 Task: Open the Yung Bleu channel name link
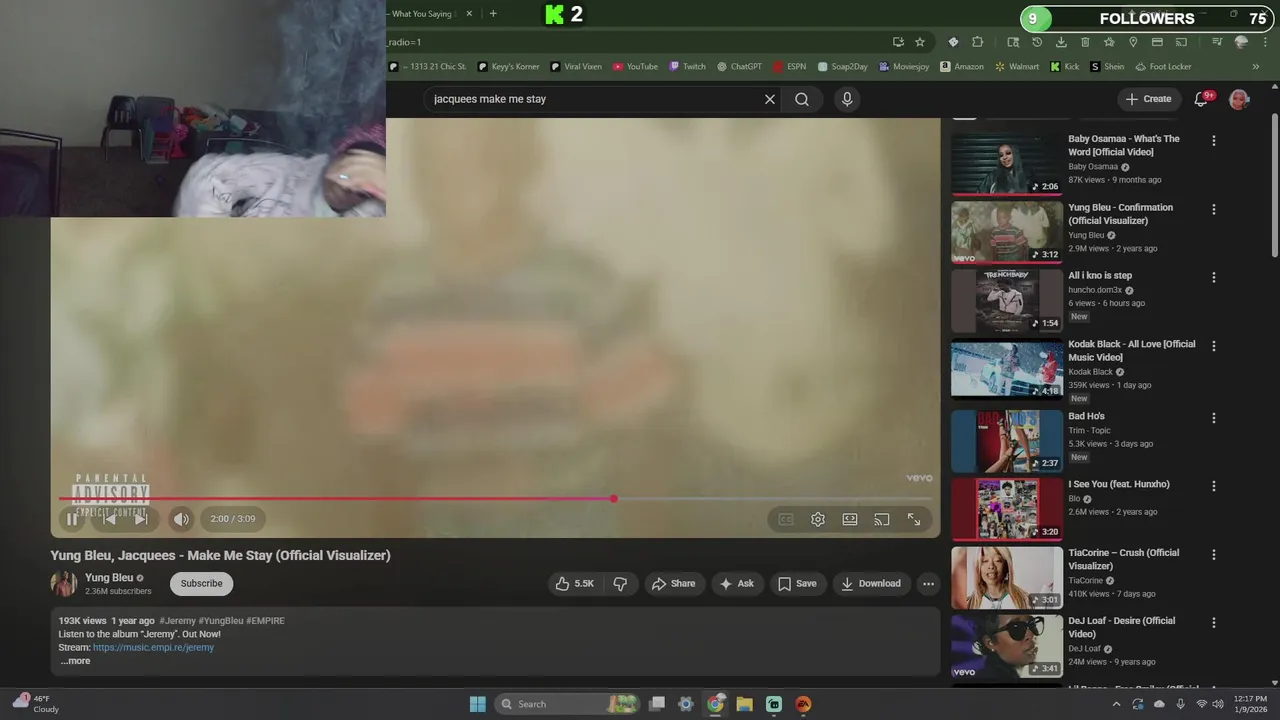coord(109,578)
